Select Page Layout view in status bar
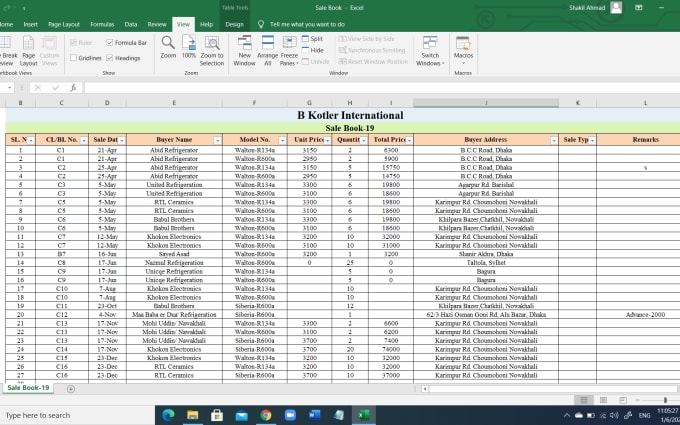This screenshot has height=425, width=680. coord(603,400)
